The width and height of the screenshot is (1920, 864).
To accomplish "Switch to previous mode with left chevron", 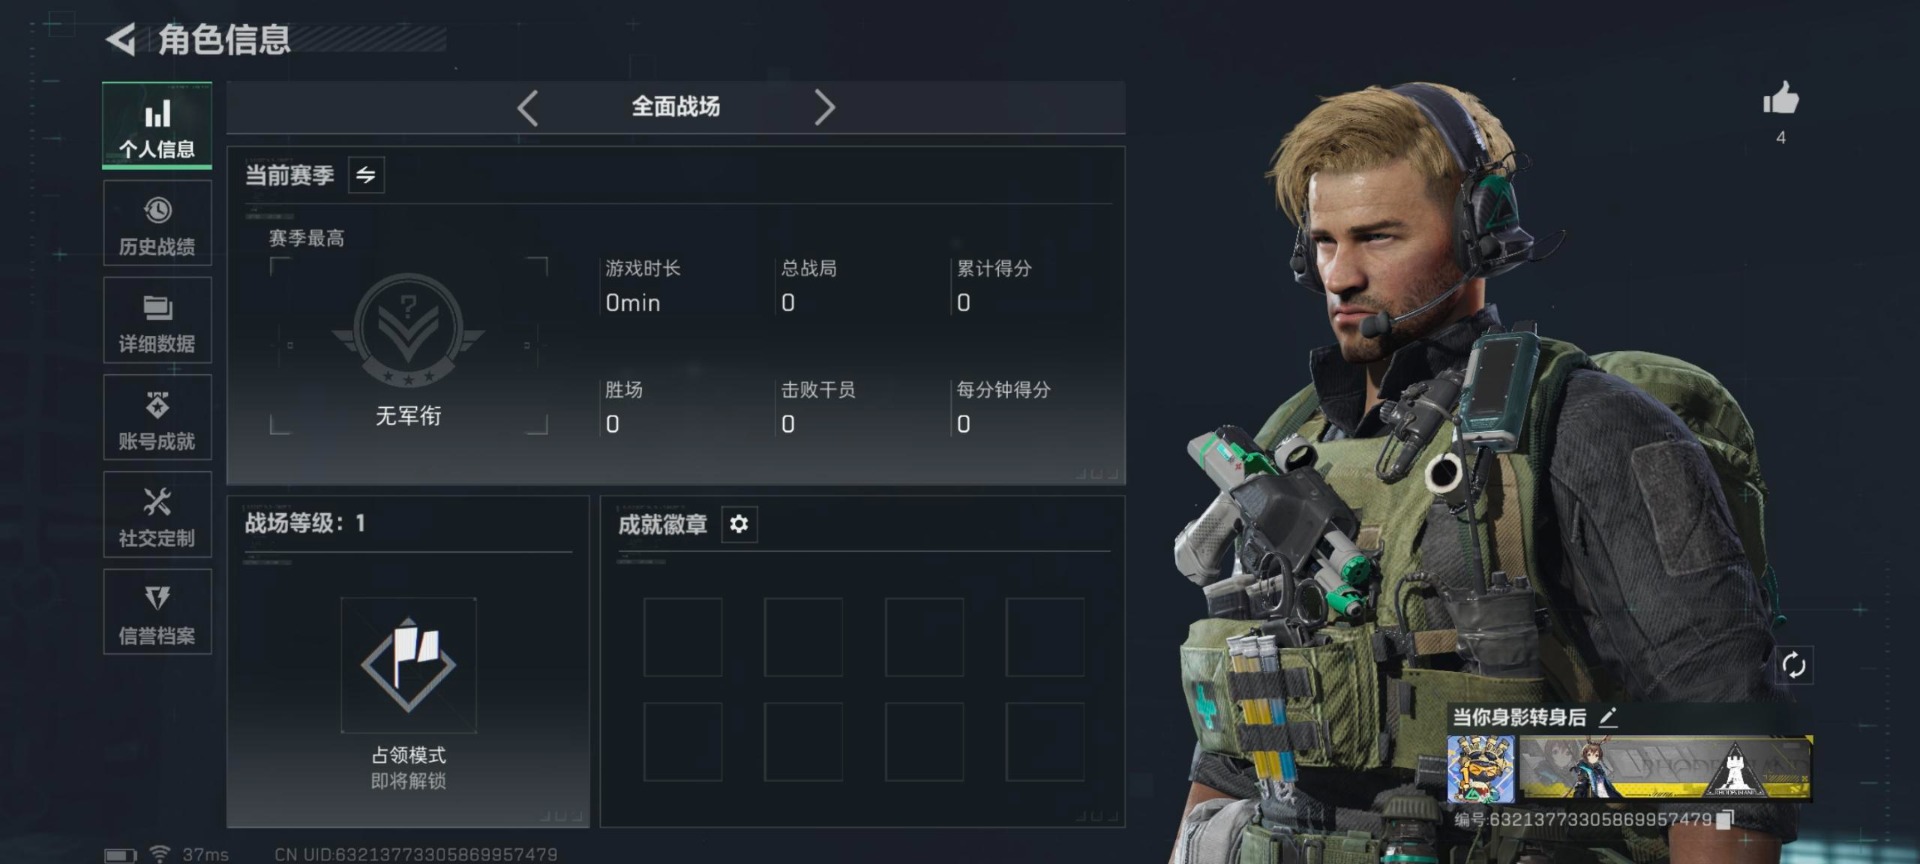I will (528, 107).
